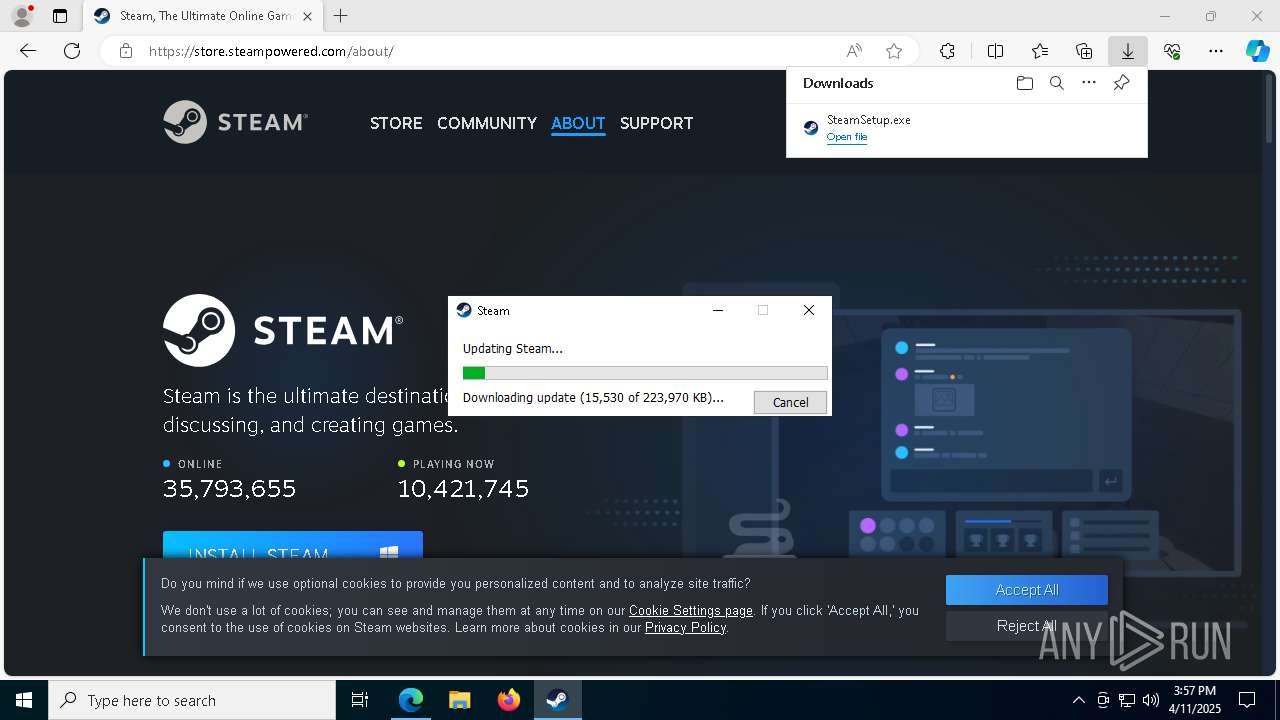1280x720 pixels.
Task: Toggle split screen view
Action: (995, 51)
